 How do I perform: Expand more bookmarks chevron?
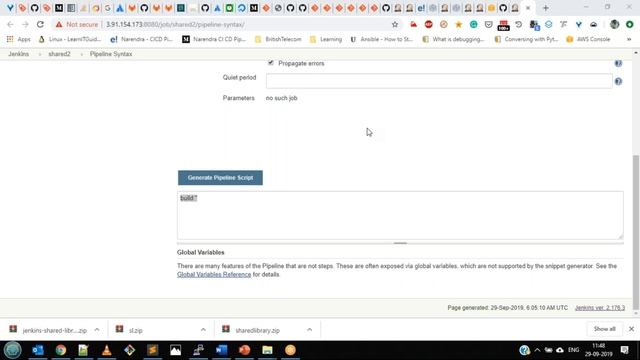[x=629, y=39]
